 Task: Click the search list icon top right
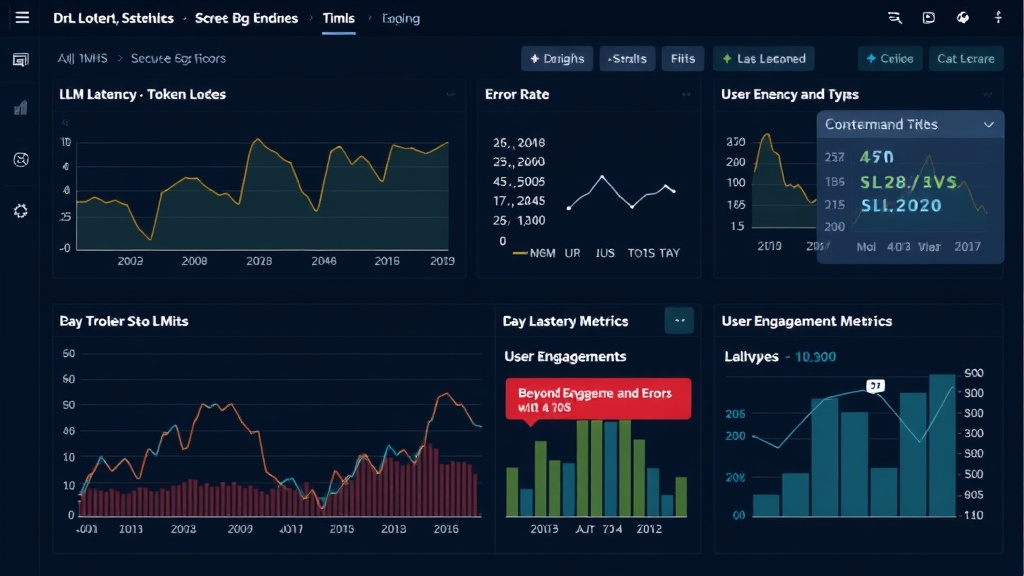point(895,18)
